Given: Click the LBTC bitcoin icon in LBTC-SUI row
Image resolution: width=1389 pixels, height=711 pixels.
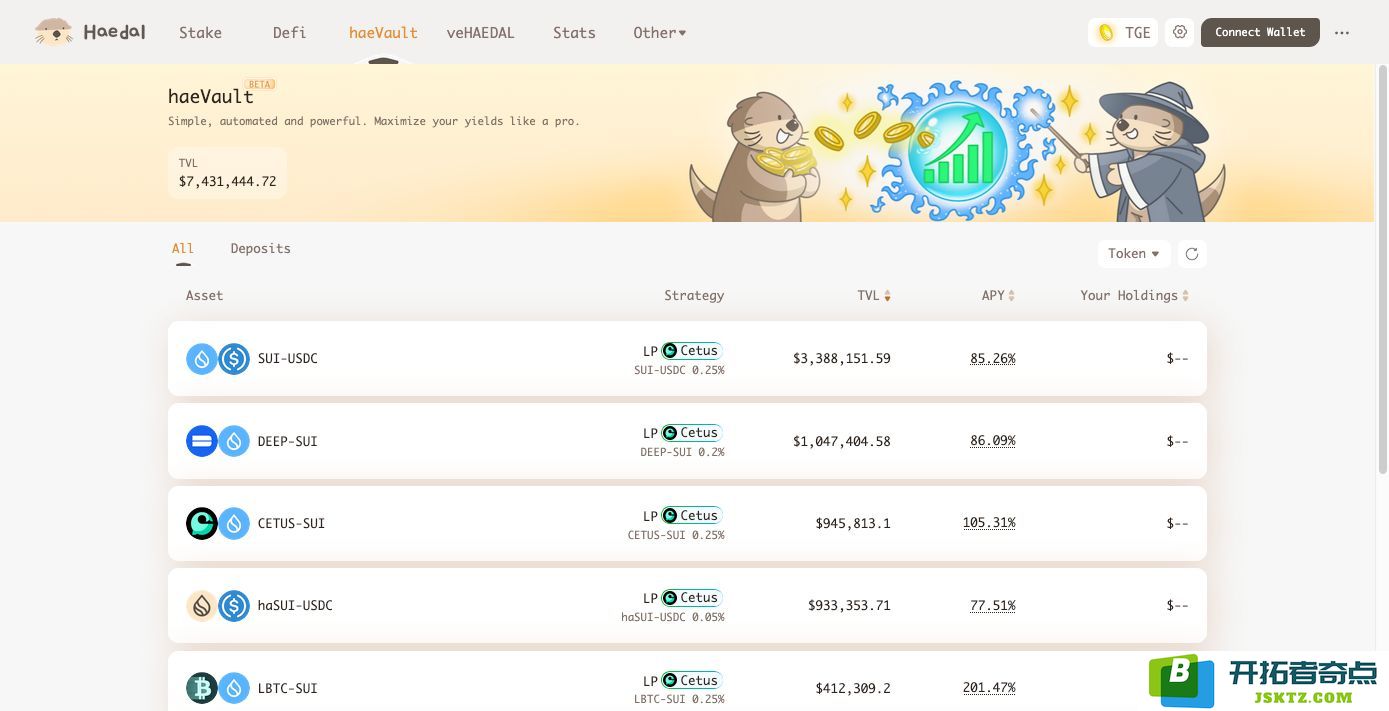Looking at the screenshot, I should pyautogui.click(x=202, y=688).
